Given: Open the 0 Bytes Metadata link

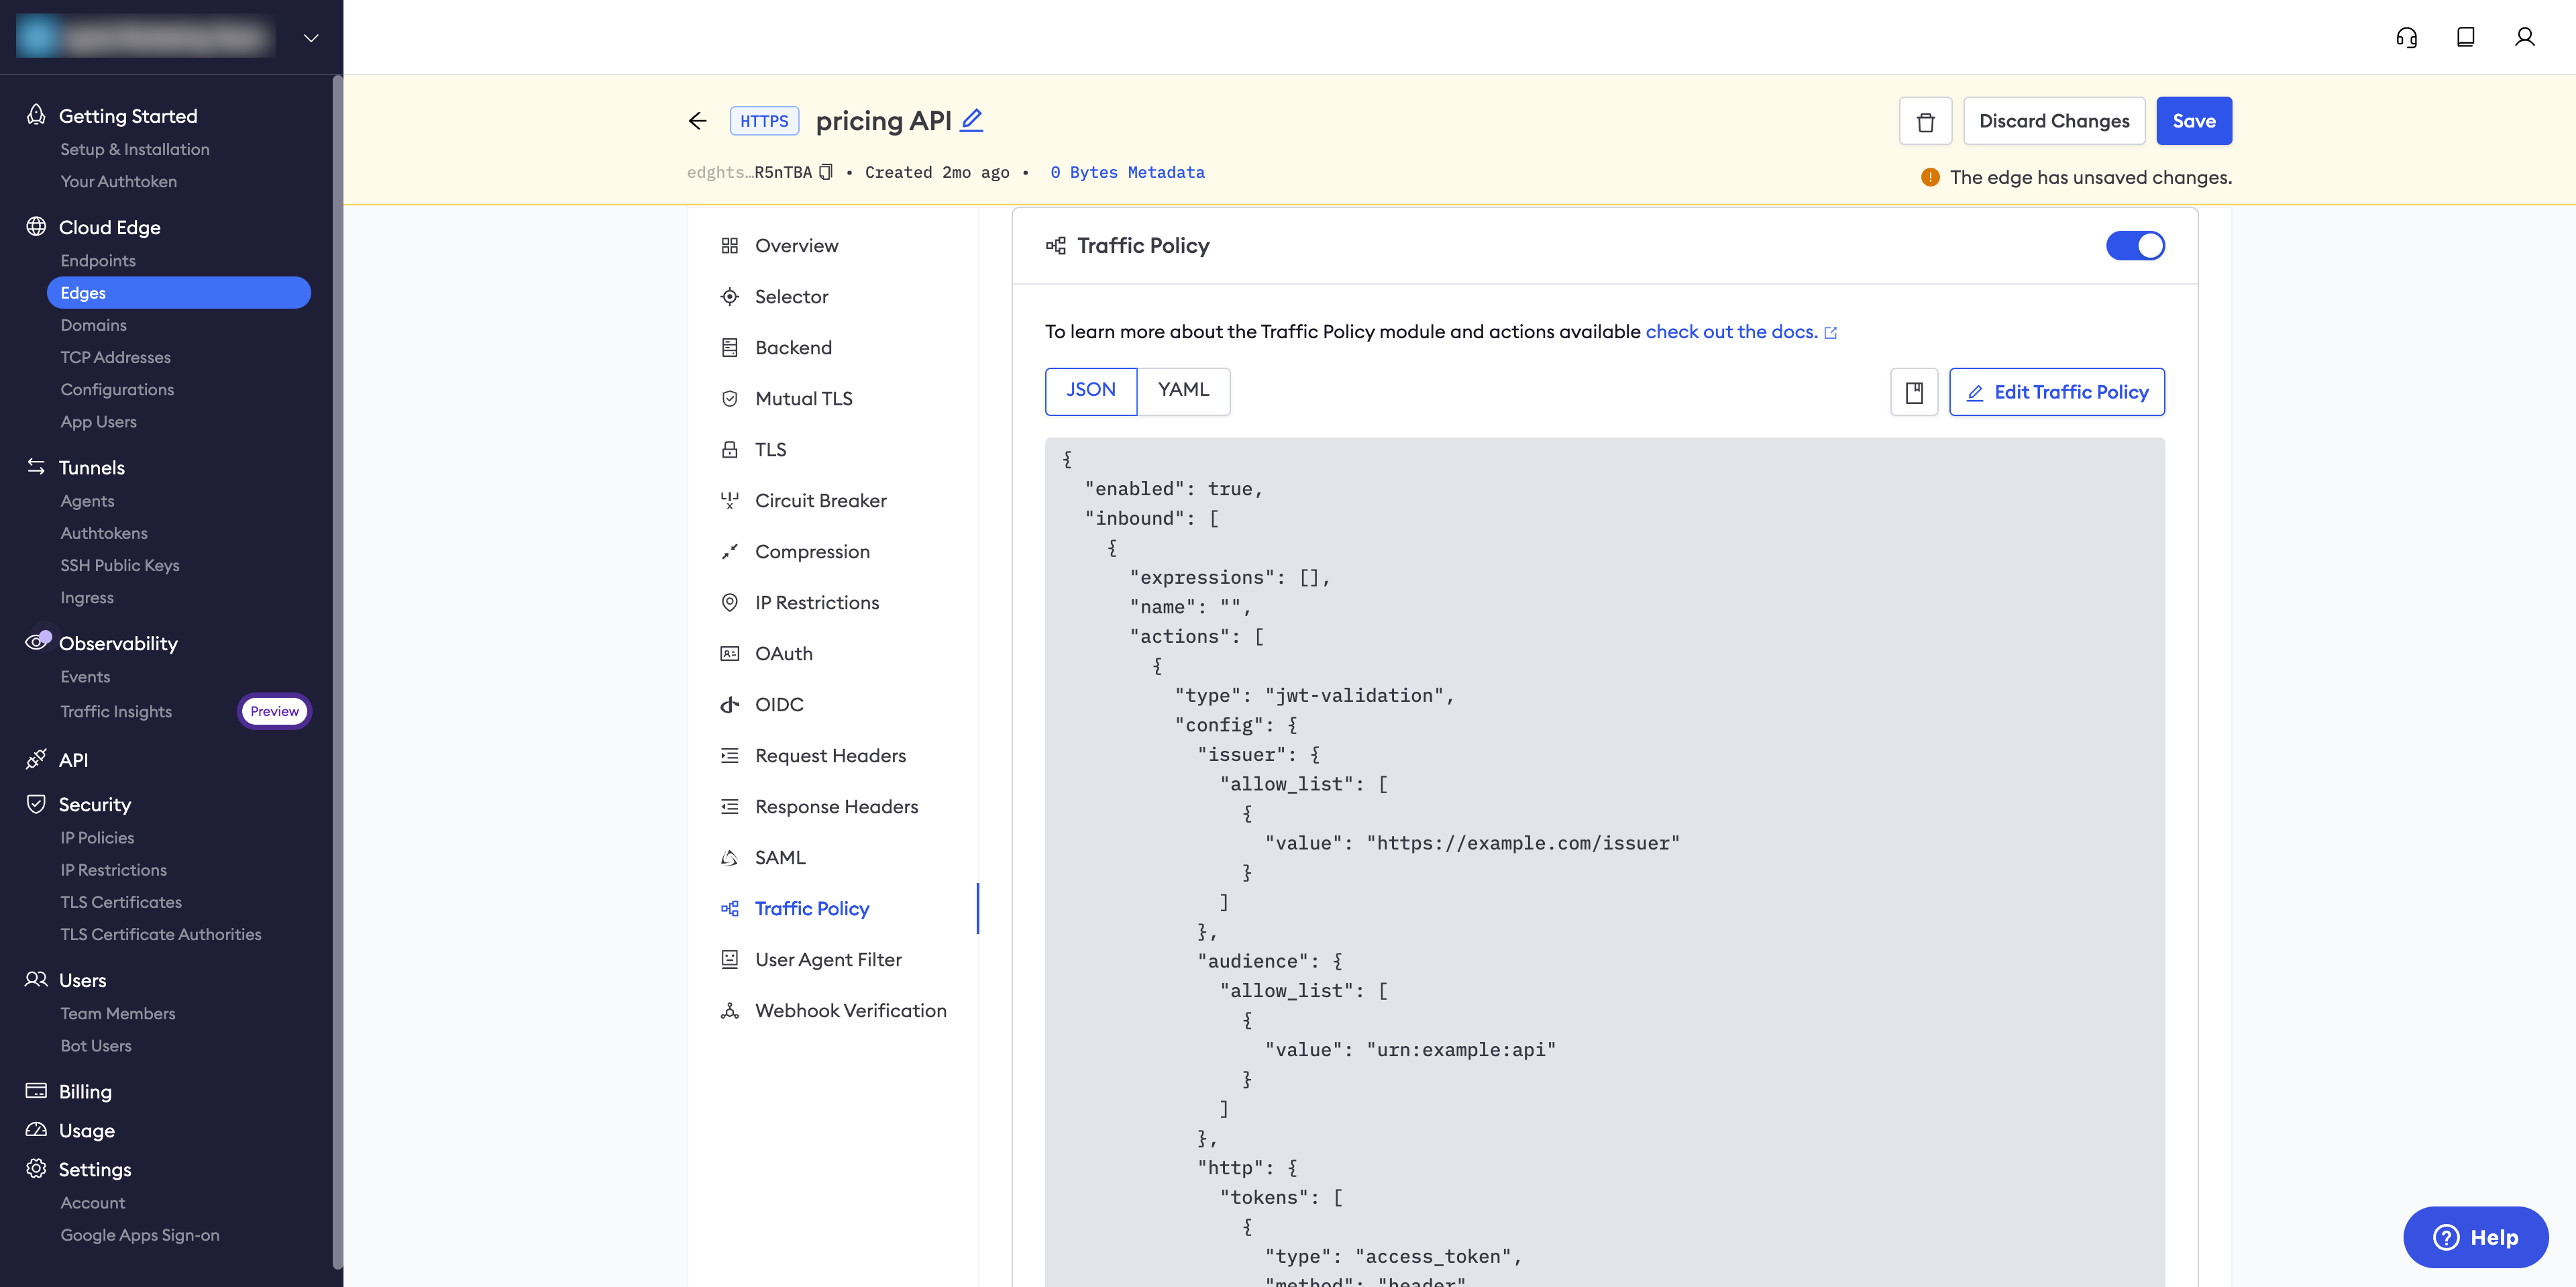Looking at the screenshot, I should [x=1127, y=172].
